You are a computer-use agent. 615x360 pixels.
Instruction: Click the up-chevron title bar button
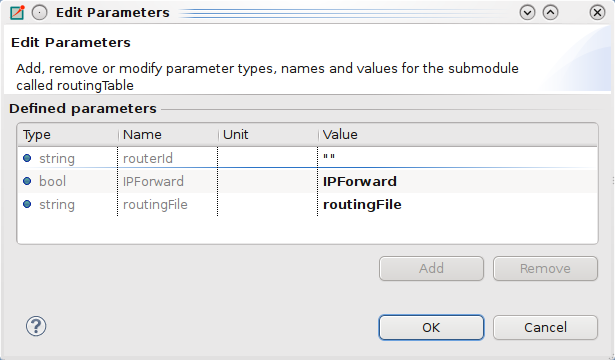tap(550, 13)
